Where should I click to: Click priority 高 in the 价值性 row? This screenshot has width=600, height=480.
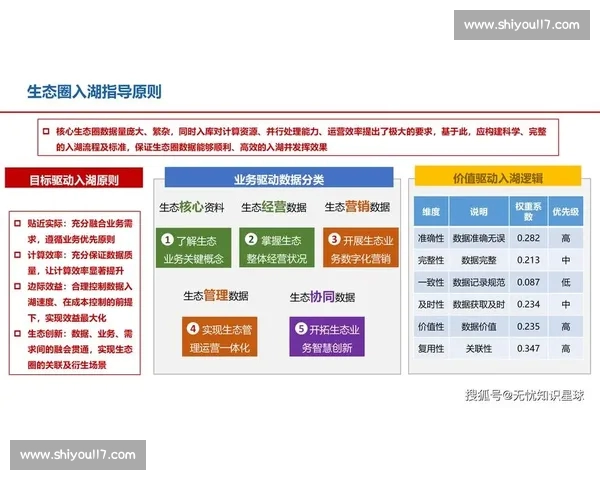(x=566, y=327)
